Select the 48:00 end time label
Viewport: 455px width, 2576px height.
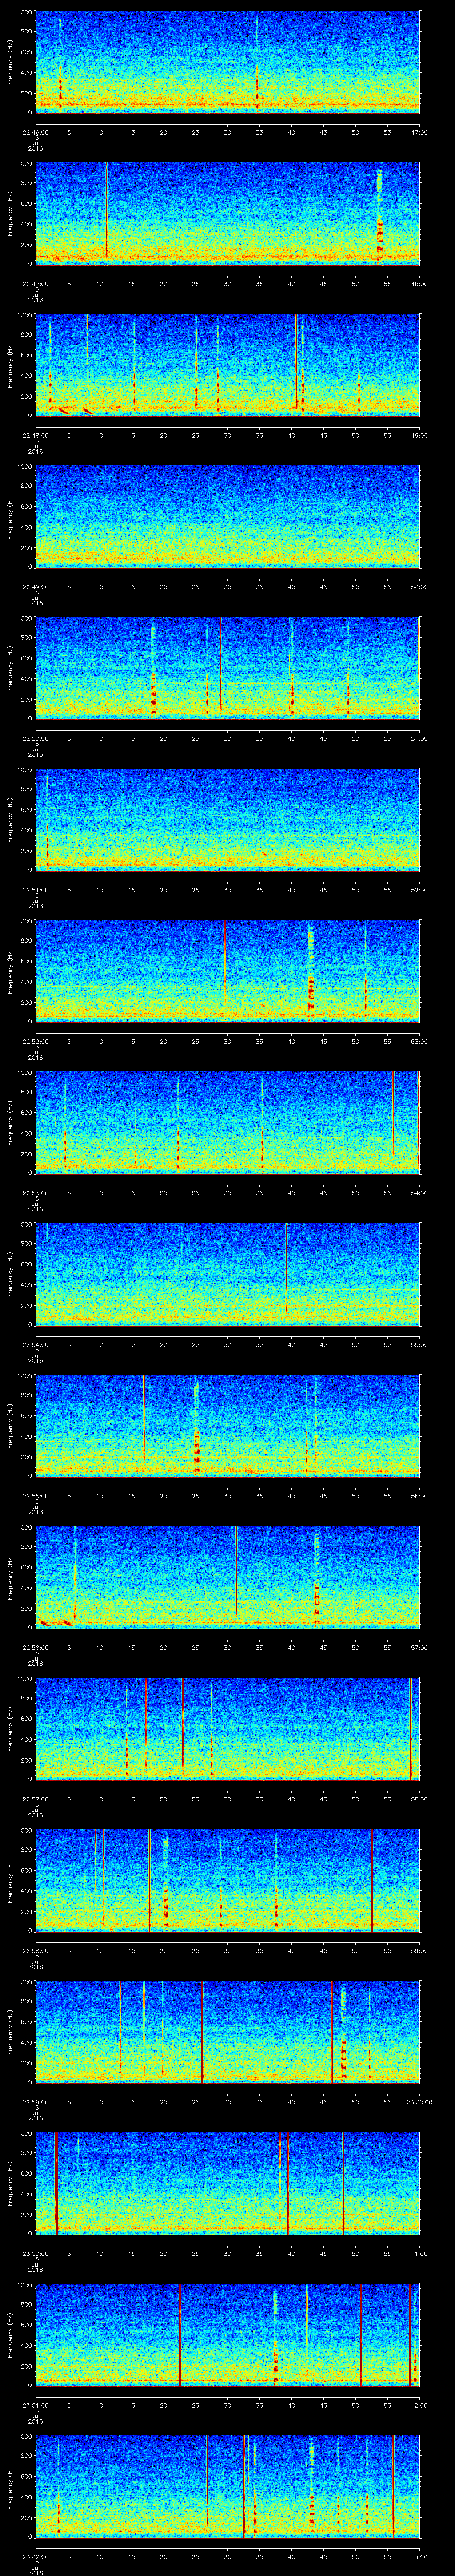click(x=419, y=284)
